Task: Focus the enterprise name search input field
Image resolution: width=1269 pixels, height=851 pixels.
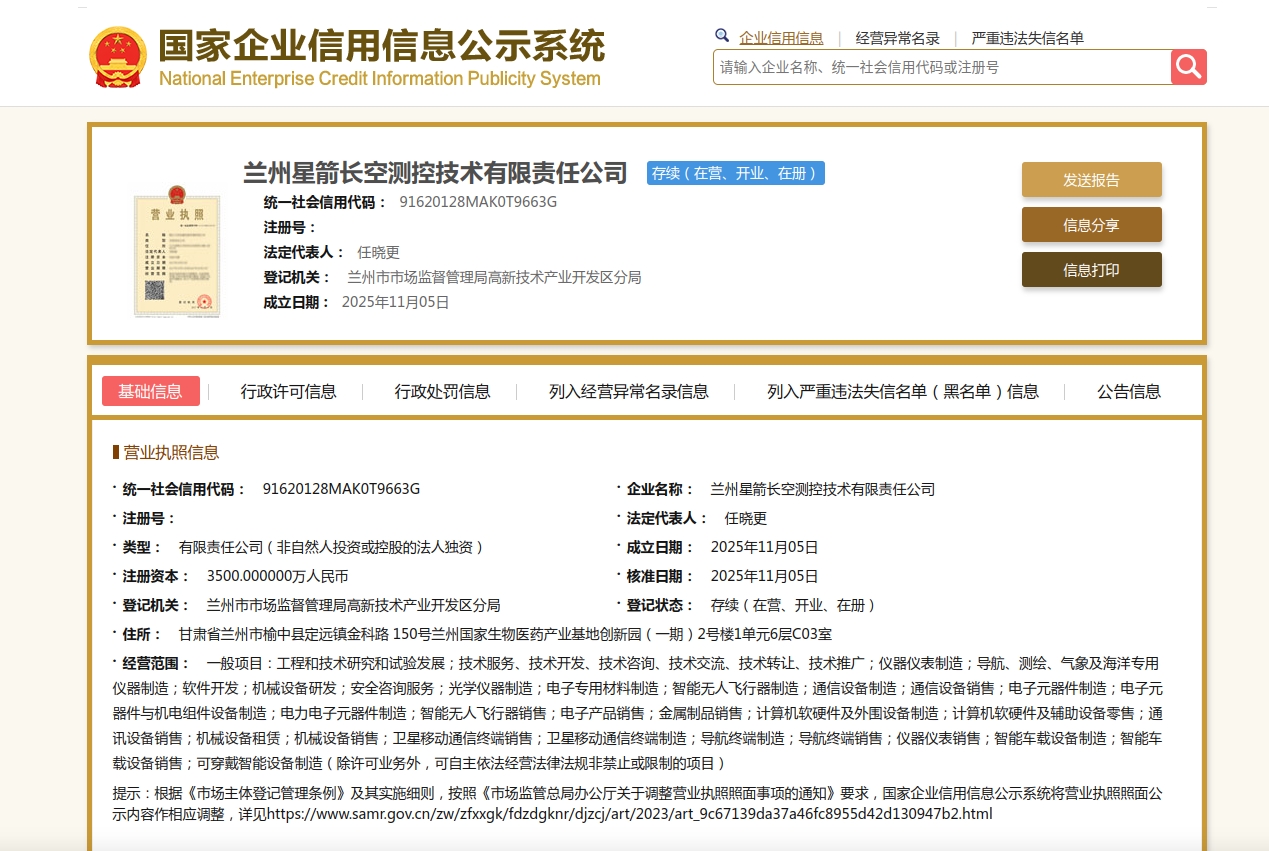Action: [942, 67]
